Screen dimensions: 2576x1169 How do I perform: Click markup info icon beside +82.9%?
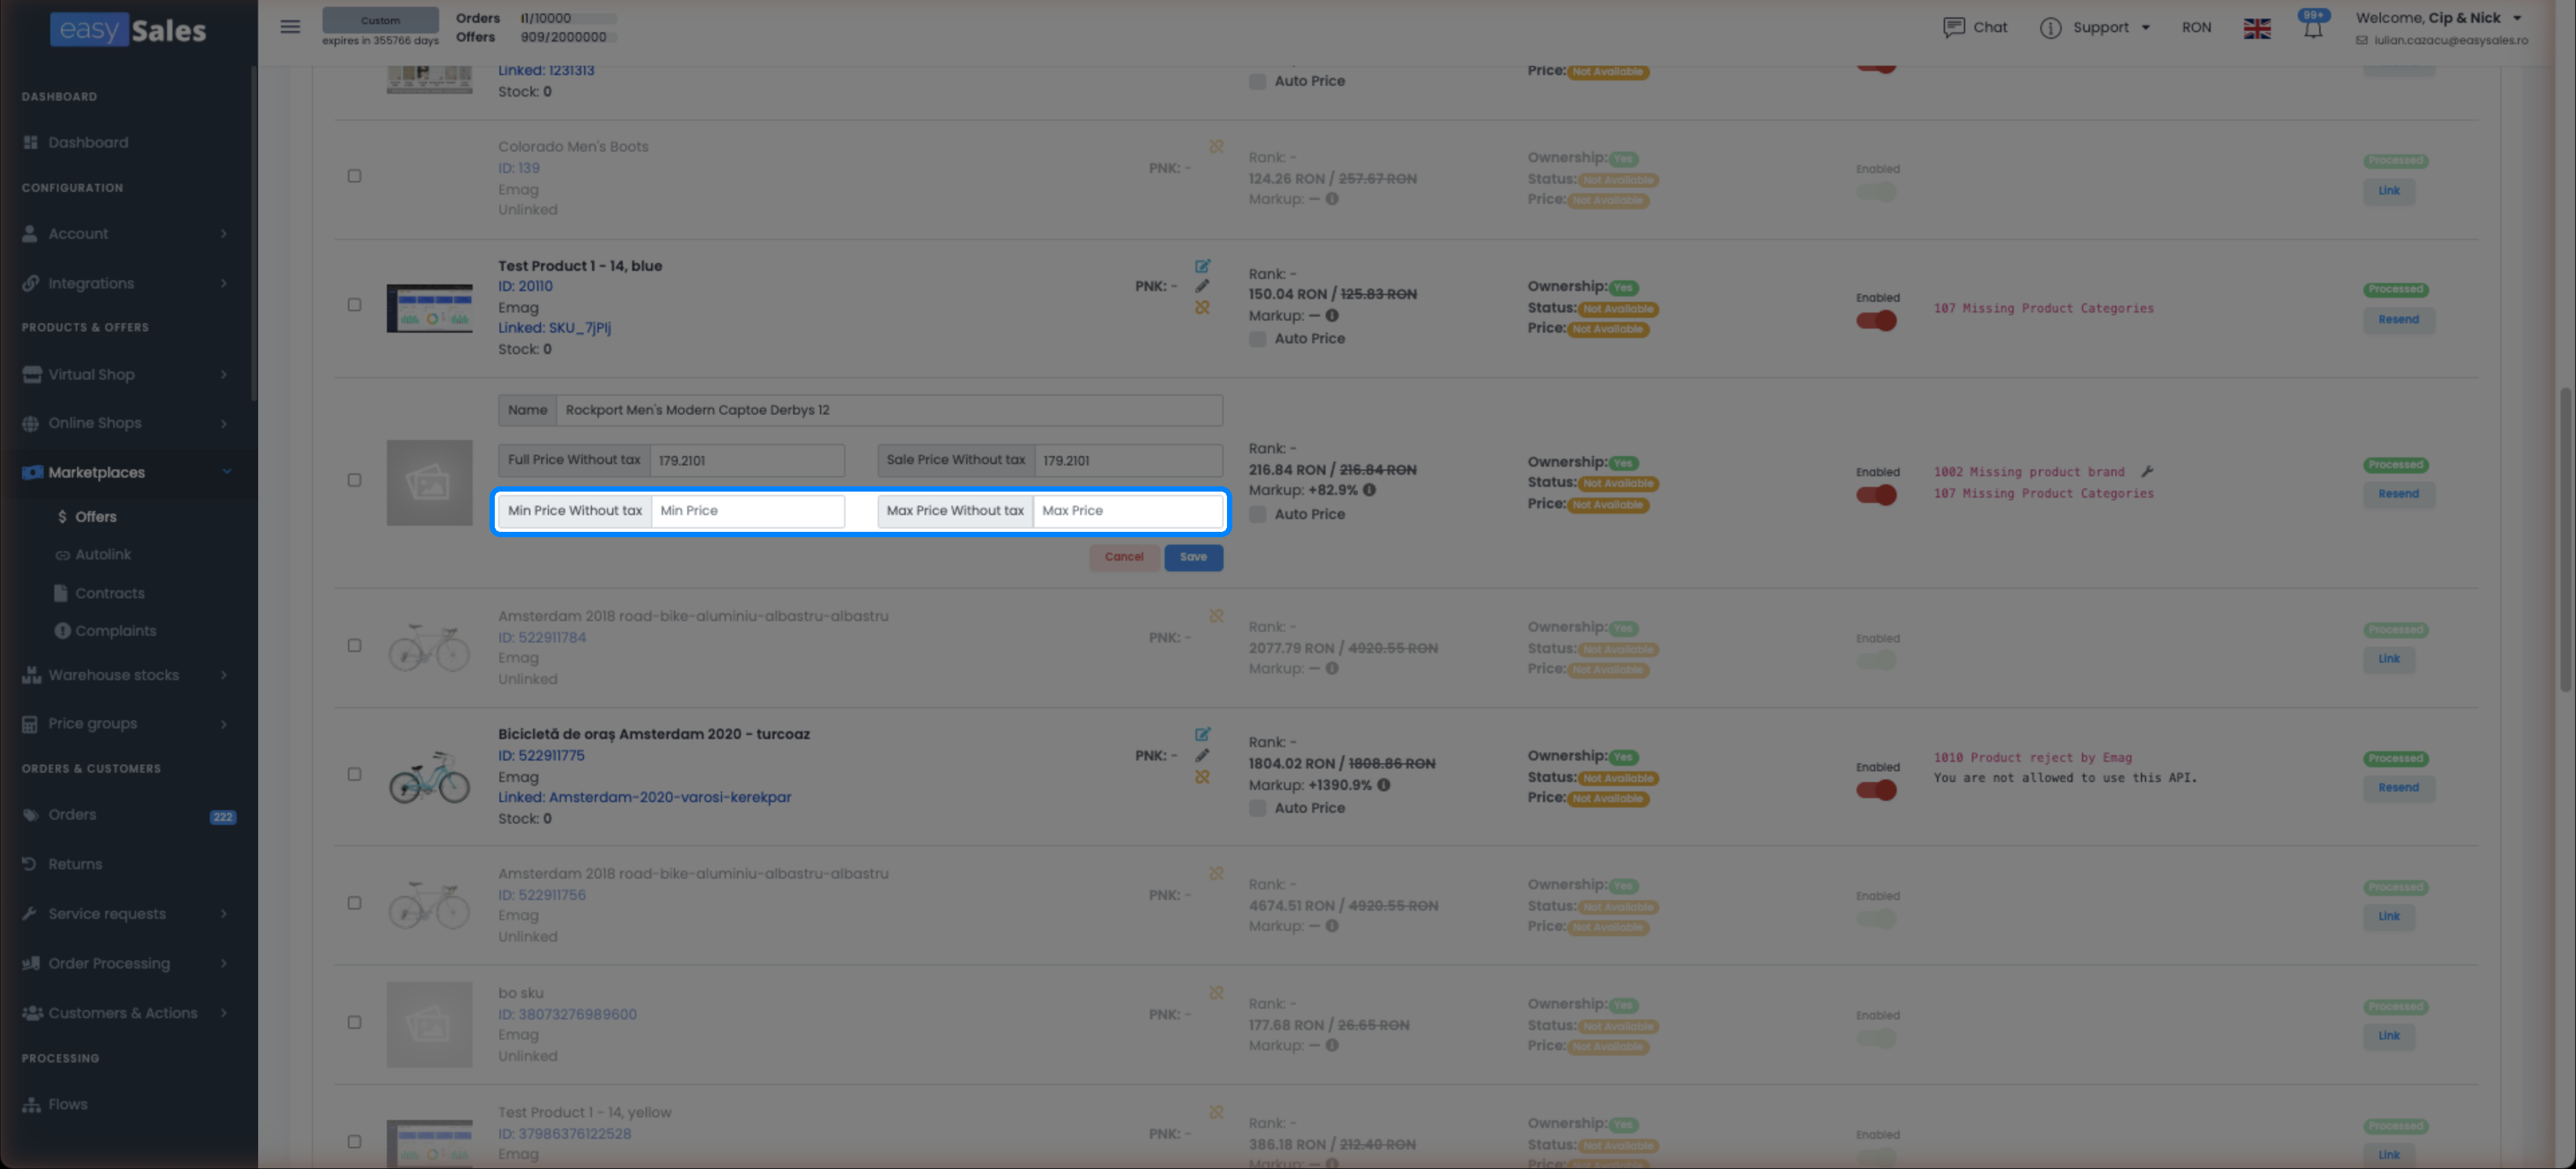[x=1369, y=490]
